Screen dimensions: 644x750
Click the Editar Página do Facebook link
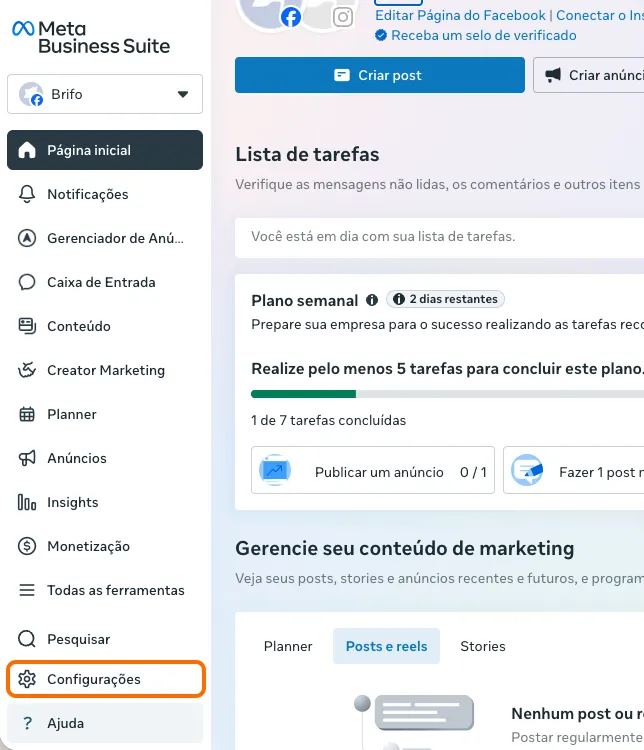click(x=460, y=15)
